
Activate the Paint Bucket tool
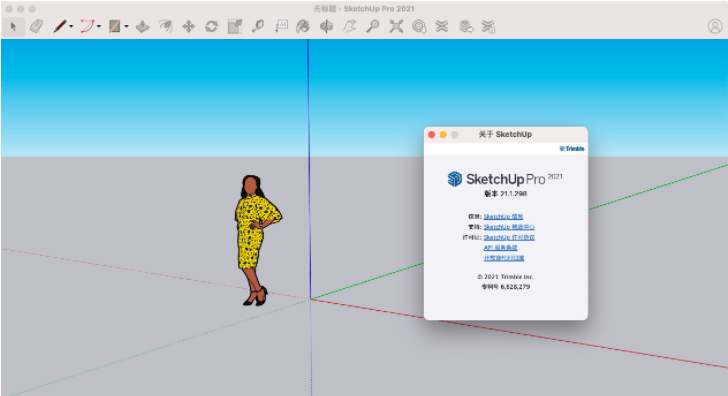[303, 26]
